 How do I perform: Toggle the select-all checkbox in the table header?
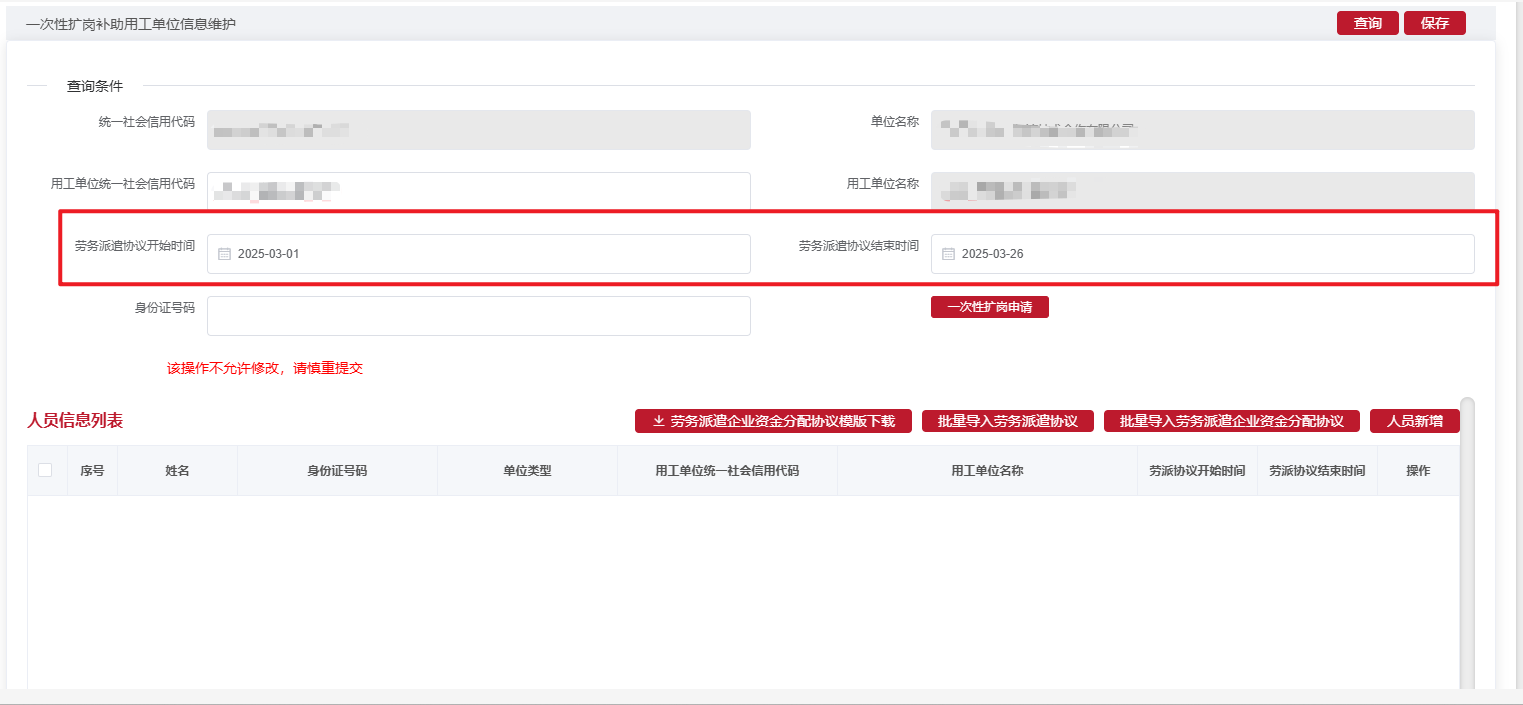coord(45,469)
